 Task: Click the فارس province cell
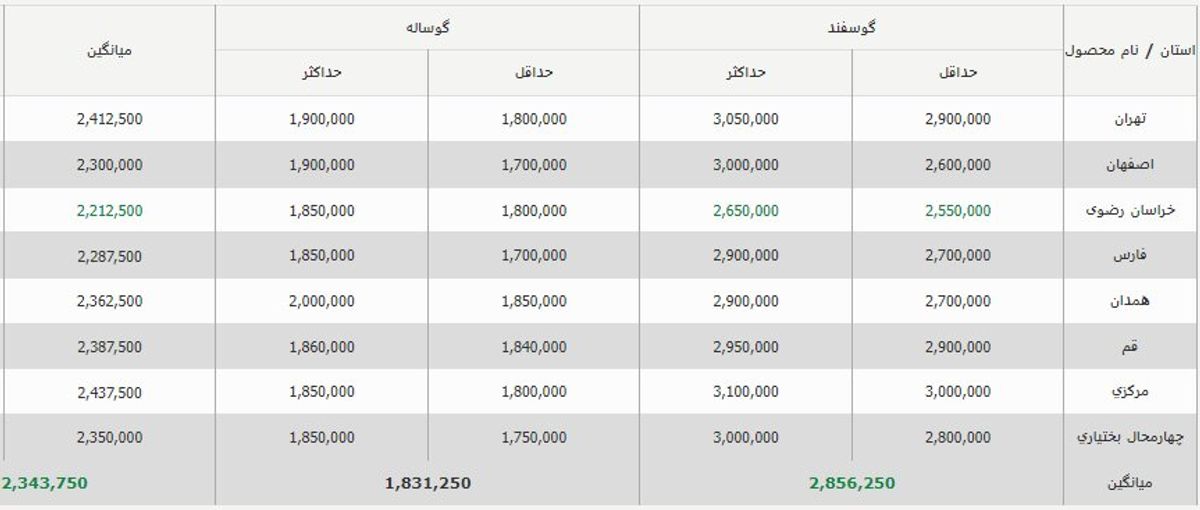tap(1130, 256)
